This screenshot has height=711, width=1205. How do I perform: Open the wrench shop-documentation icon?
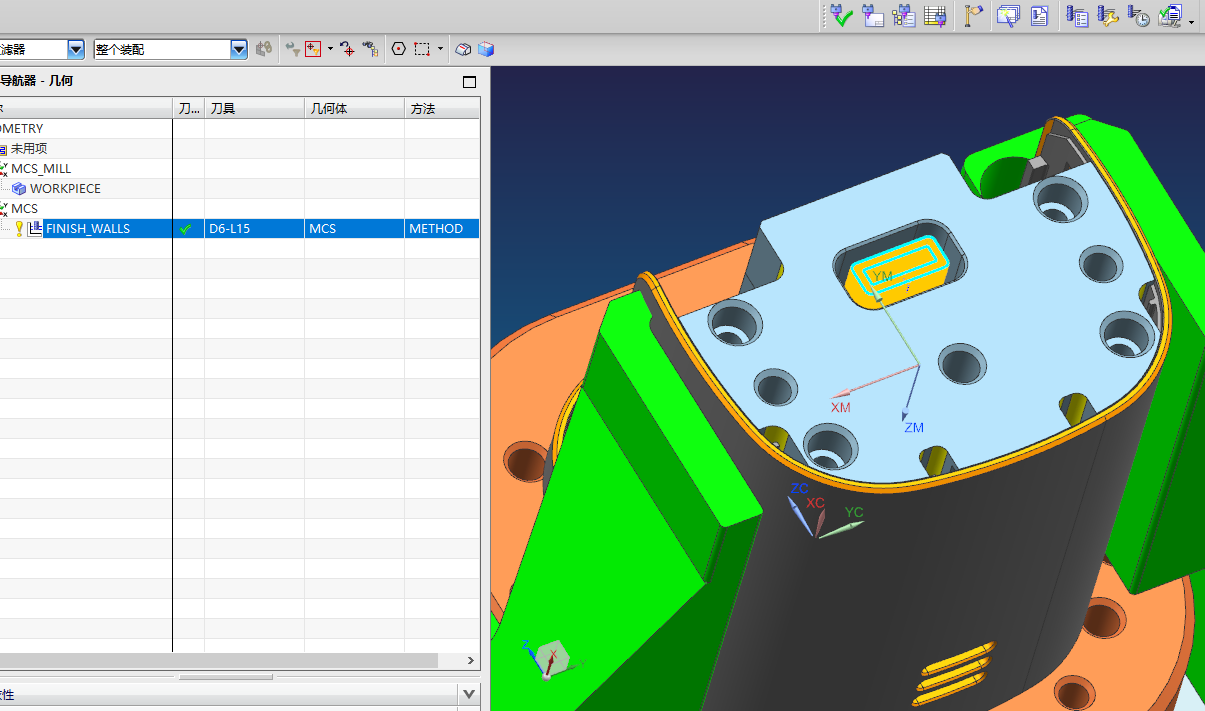[1107, 16]
